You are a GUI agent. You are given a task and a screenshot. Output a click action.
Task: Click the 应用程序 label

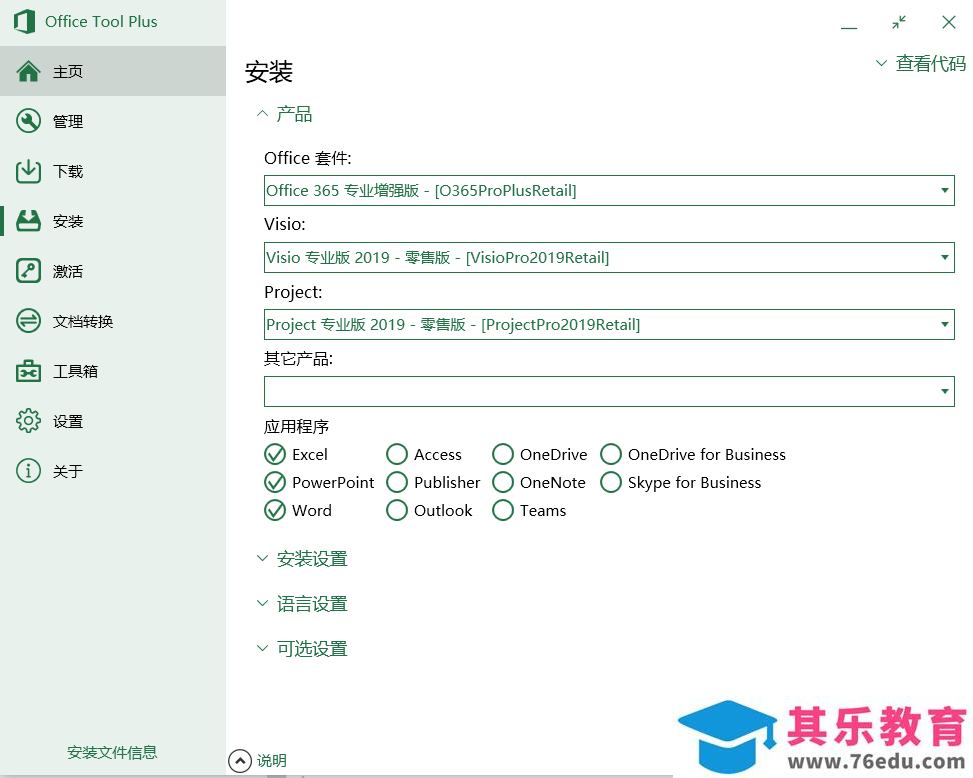297,427
